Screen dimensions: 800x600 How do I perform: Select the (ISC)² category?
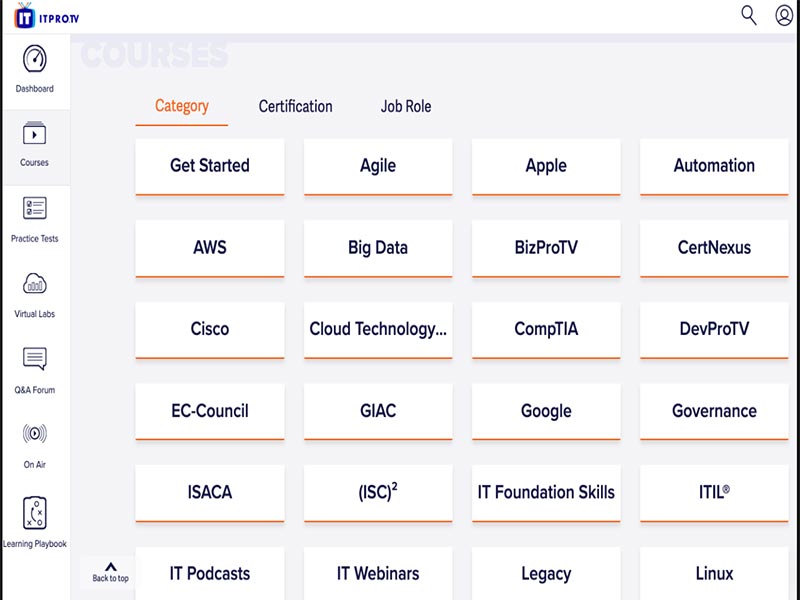click(378, 493)
